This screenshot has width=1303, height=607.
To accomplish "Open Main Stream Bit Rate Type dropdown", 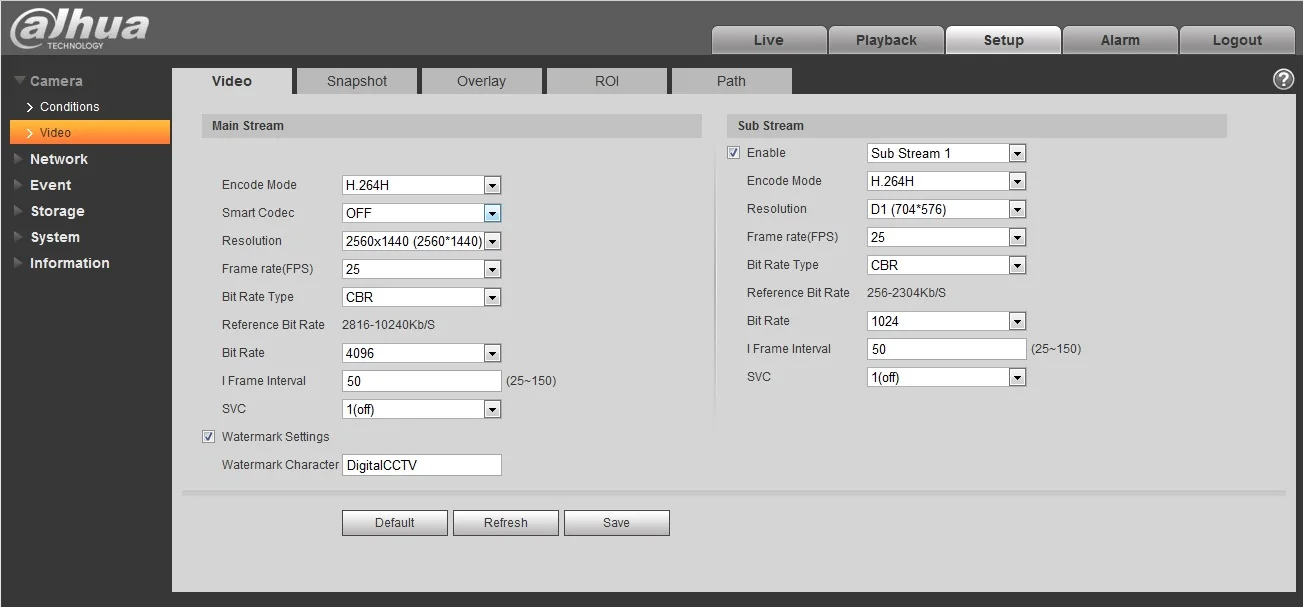I will (421, 297).
